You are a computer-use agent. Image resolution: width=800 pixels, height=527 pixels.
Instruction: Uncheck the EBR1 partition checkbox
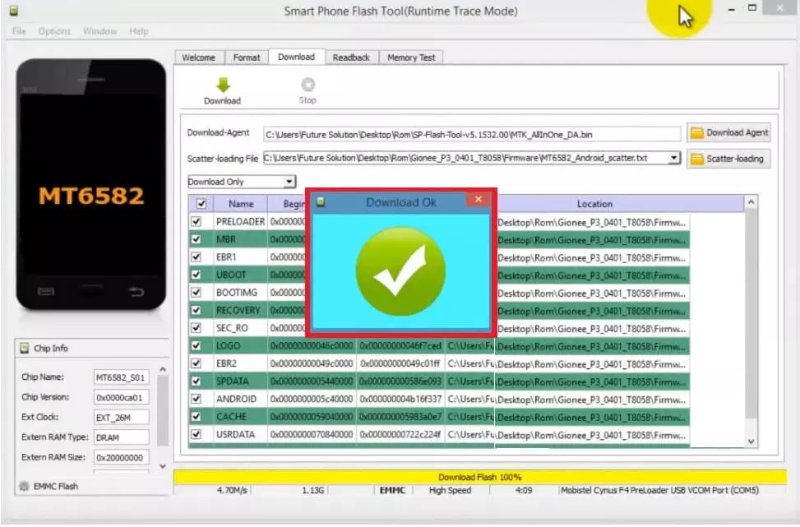point(196,257)
